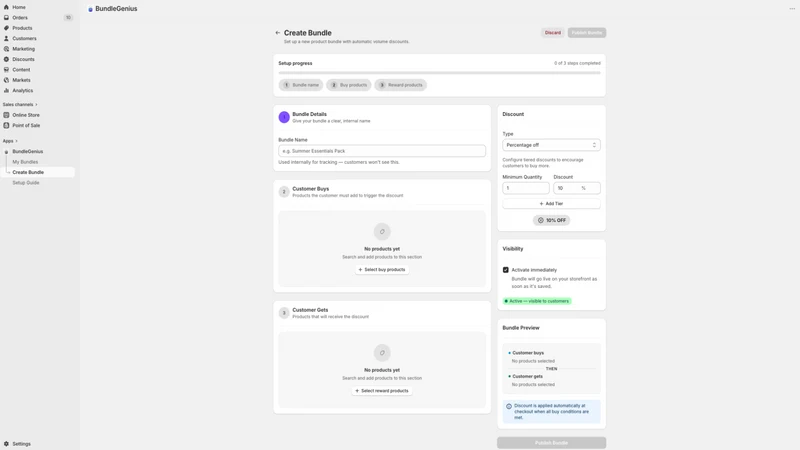This screenshot has width=800, height=450.
Task: Click the Discount percentage field
Action: 577,188
